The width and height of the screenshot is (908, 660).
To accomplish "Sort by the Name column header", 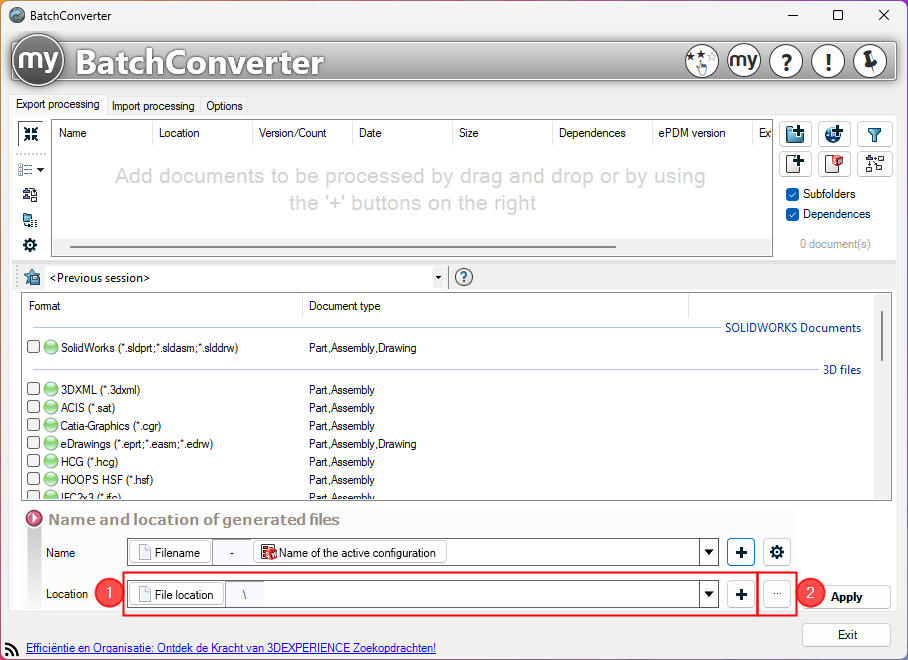I will coord(102,133).
